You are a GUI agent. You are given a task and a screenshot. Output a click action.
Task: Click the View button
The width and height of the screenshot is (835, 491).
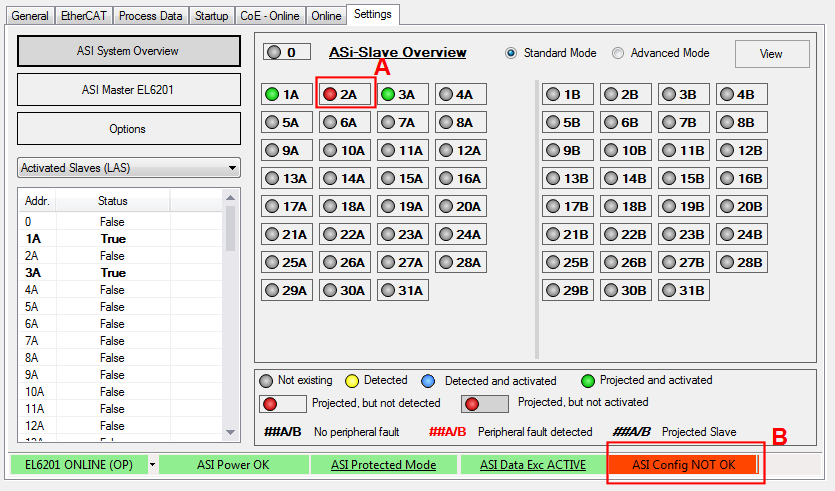point(772,54)
